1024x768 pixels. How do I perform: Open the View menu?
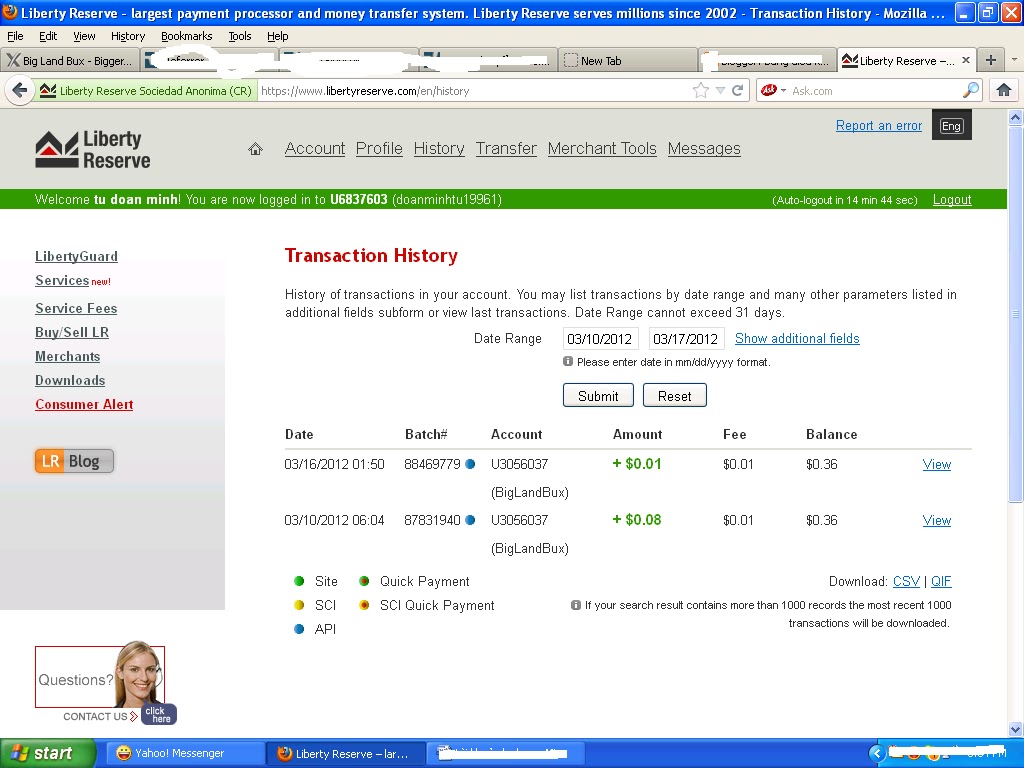84,36
